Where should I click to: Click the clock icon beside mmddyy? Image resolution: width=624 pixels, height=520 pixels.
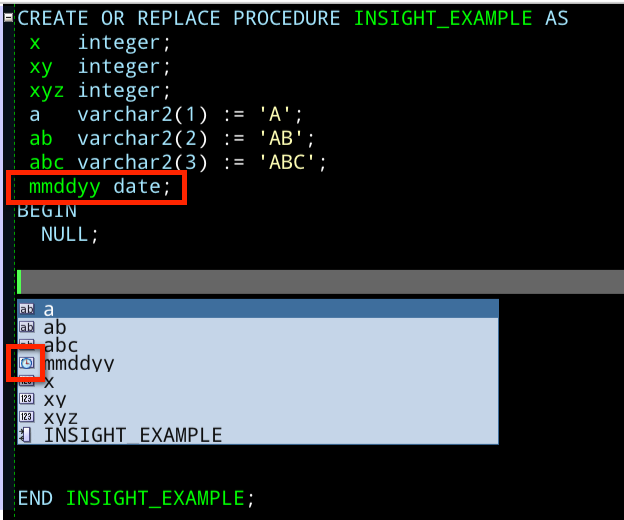click(x=27, y=363)
